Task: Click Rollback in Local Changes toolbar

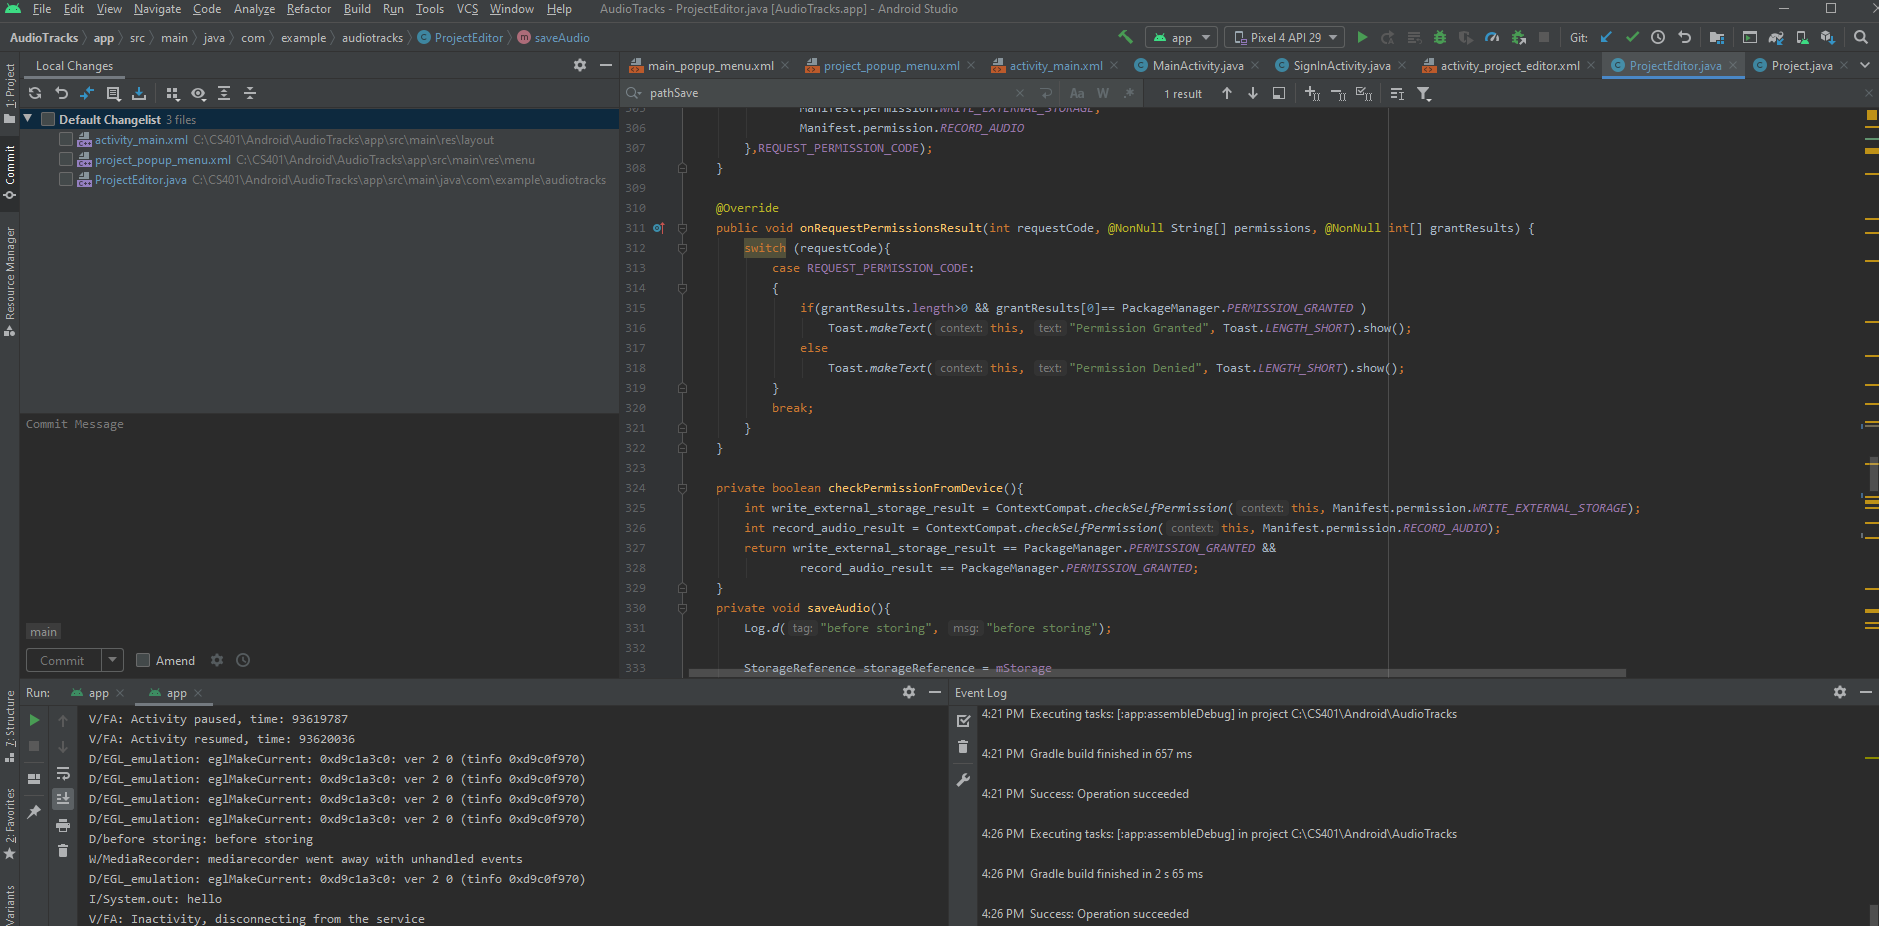Action: click(61, 93)
